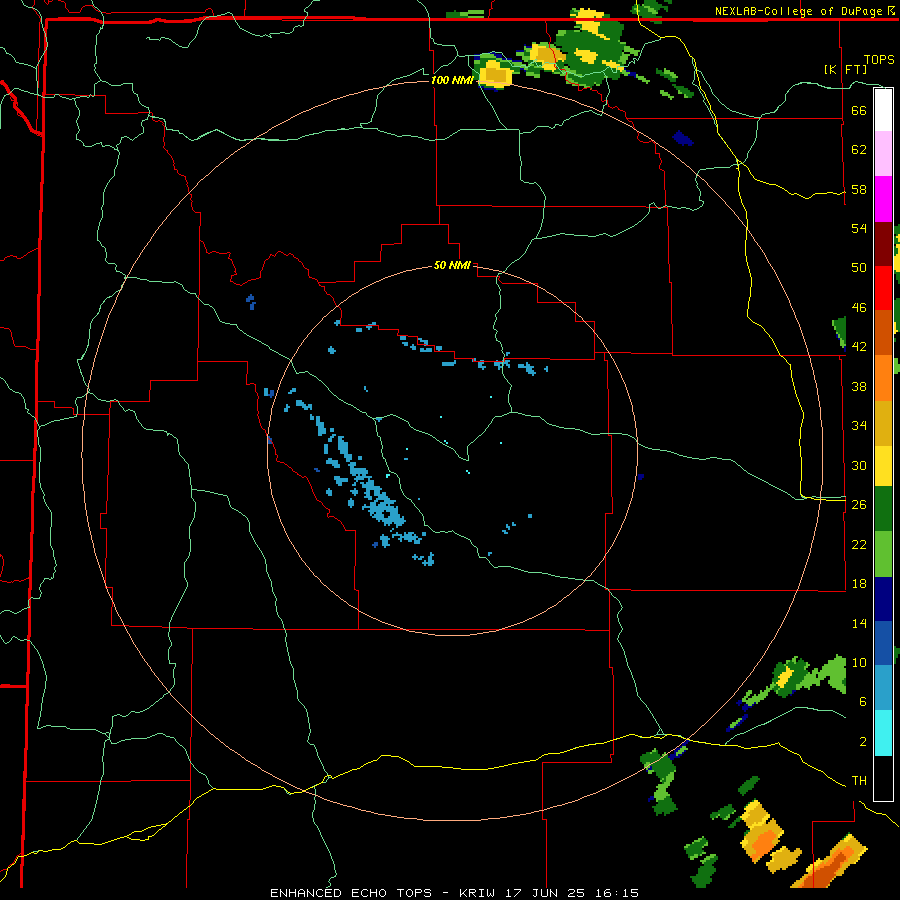The image size is (900, 900).
Task: Click the magenta 58 kft scale segment
Action: [x=883, y=199]
